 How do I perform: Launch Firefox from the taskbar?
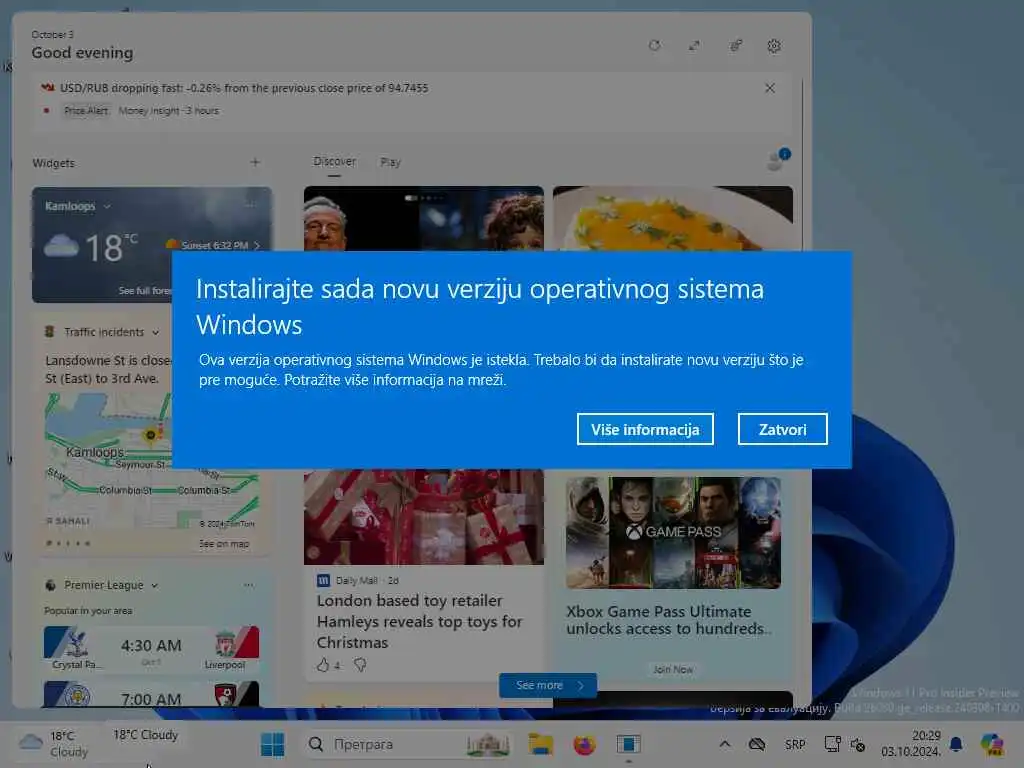584,744
